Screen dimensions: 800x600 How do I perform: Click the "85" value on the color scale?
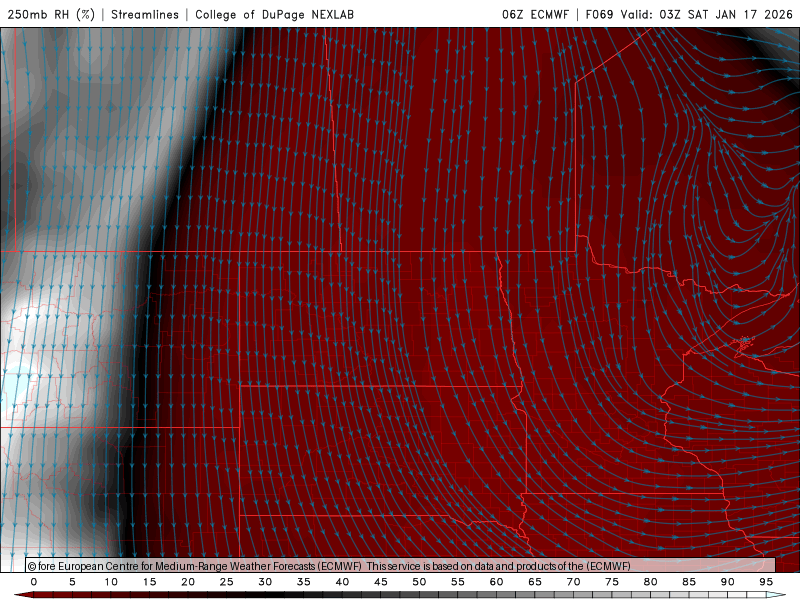[689, 582]
